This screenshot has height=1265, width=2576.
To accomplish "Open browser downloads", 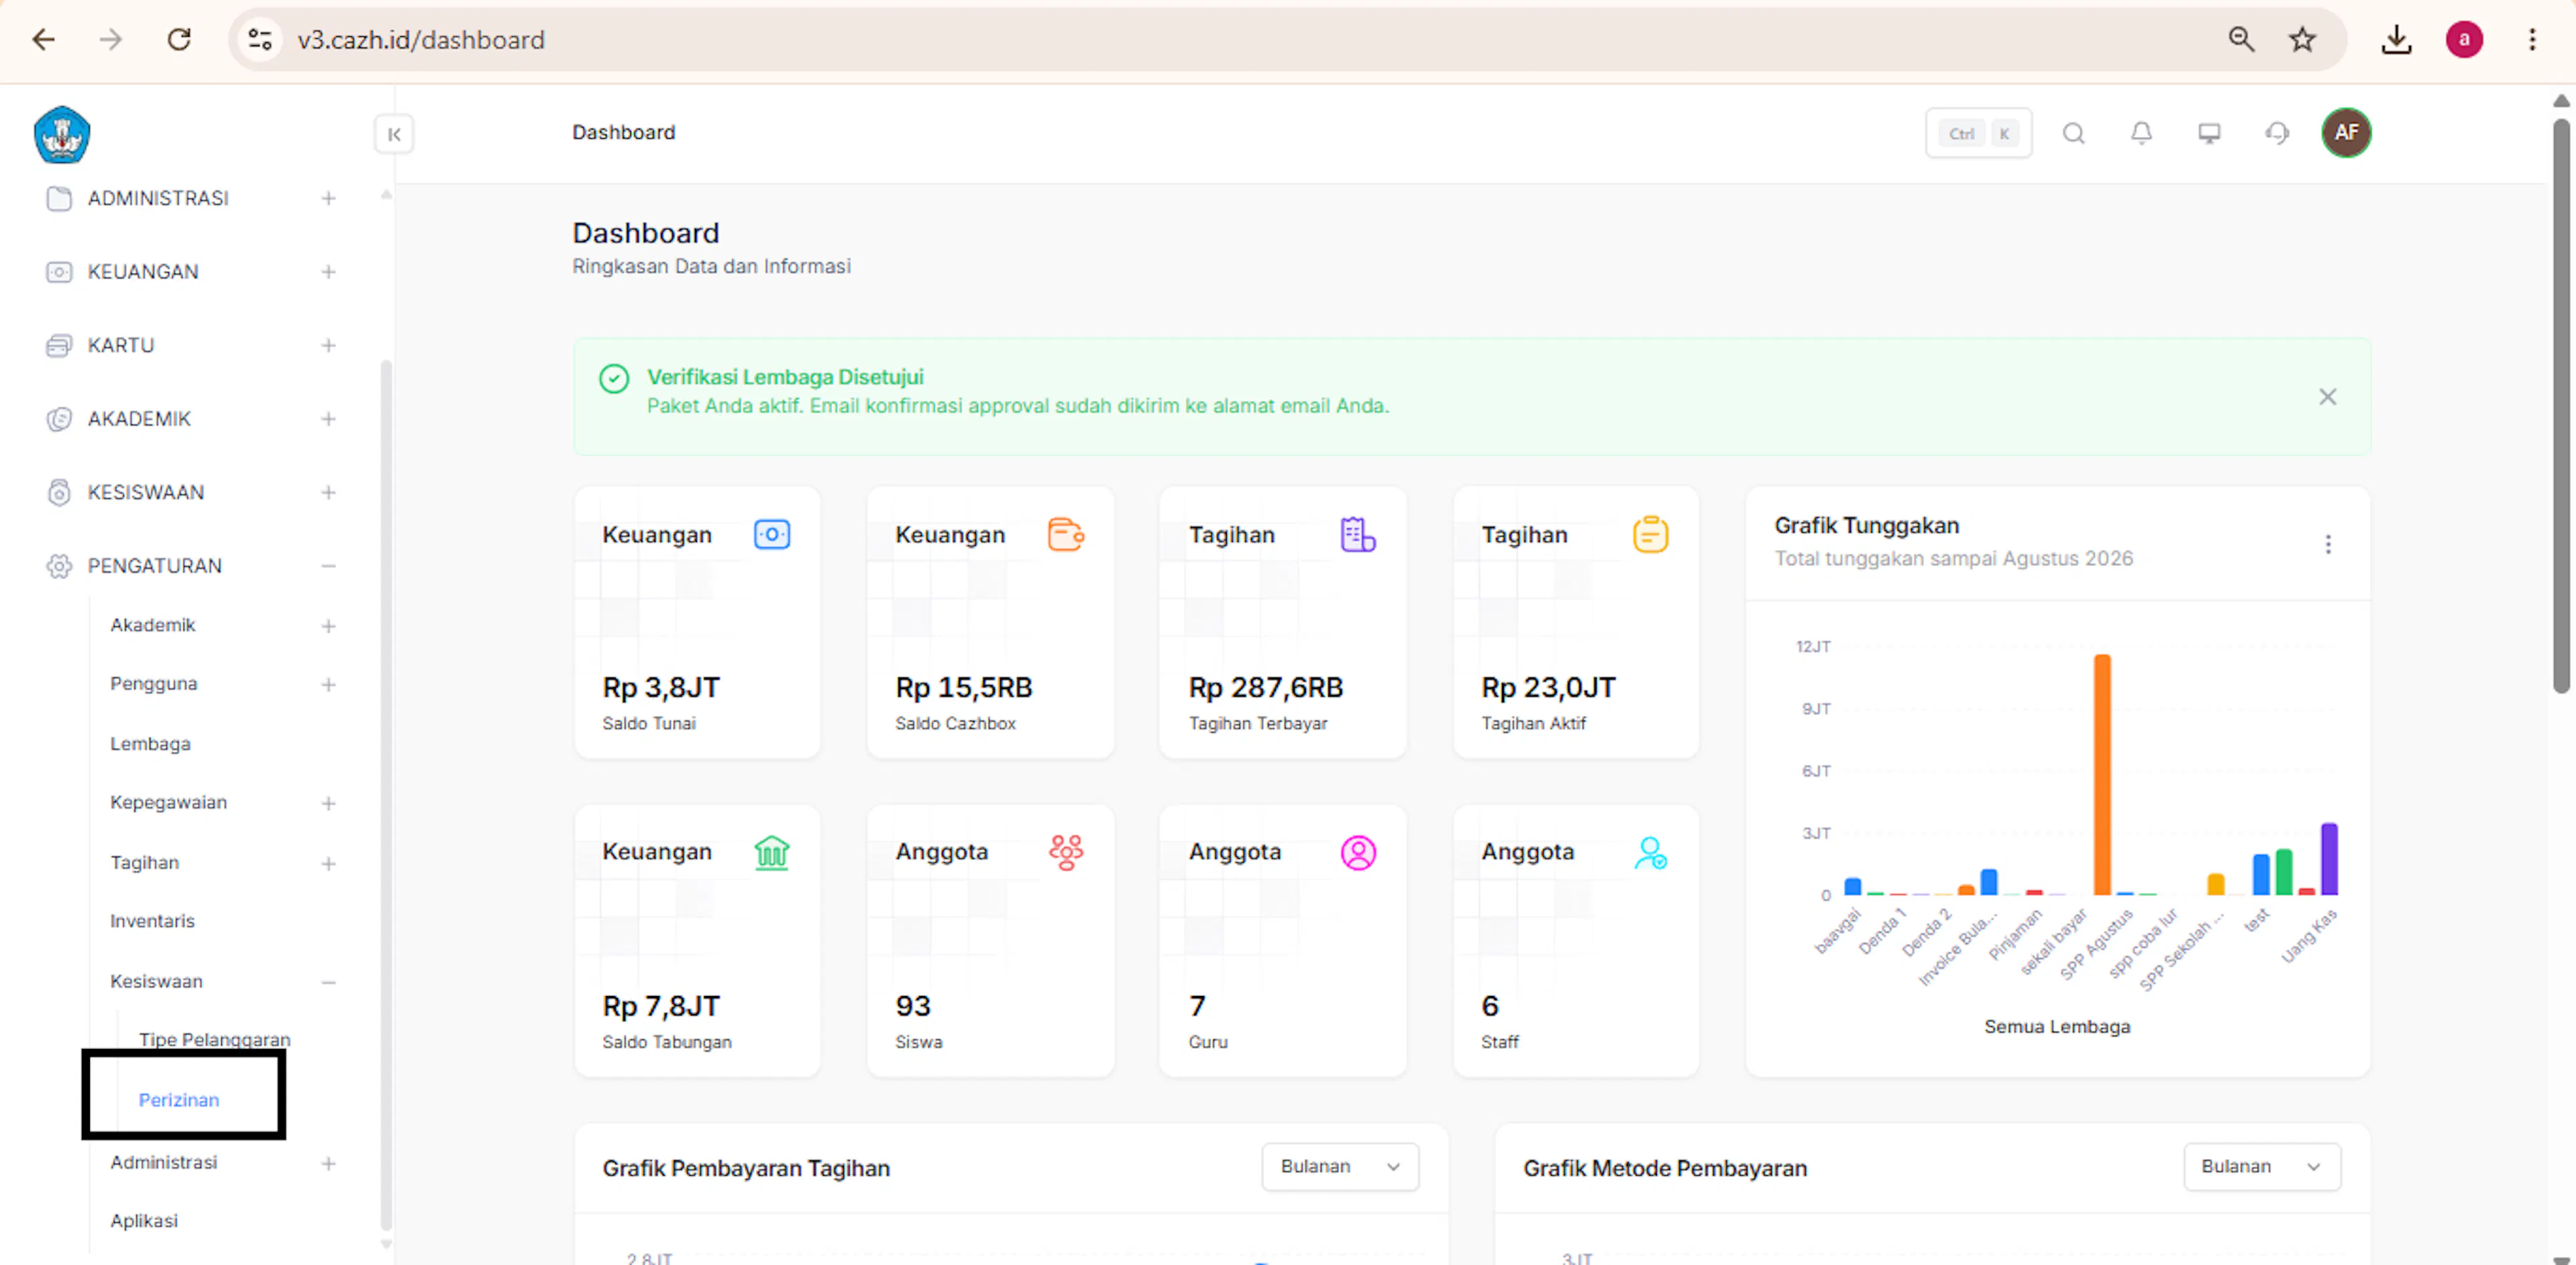I will pos(2397,39).
